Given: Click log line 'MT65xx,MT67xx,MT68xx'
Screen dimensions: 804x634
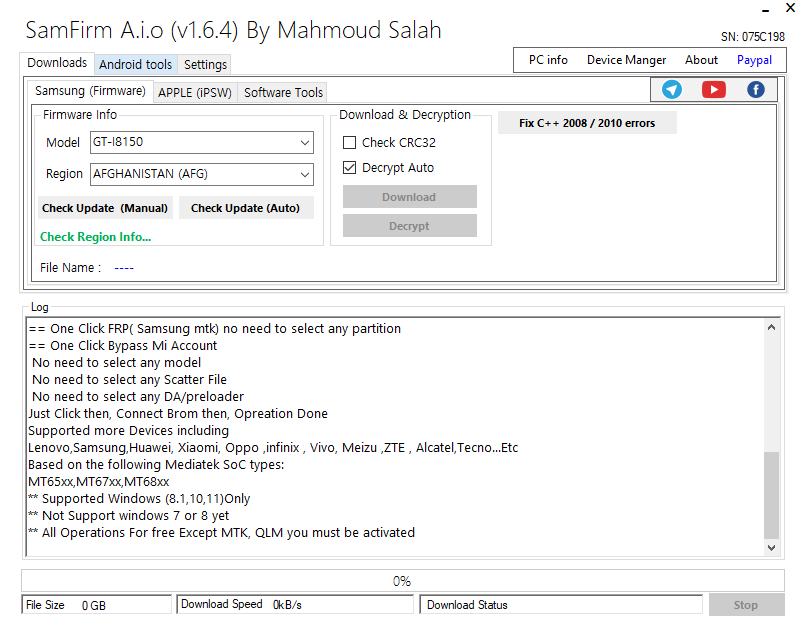Looking at the screenshot, I should (x=98, y=482).
